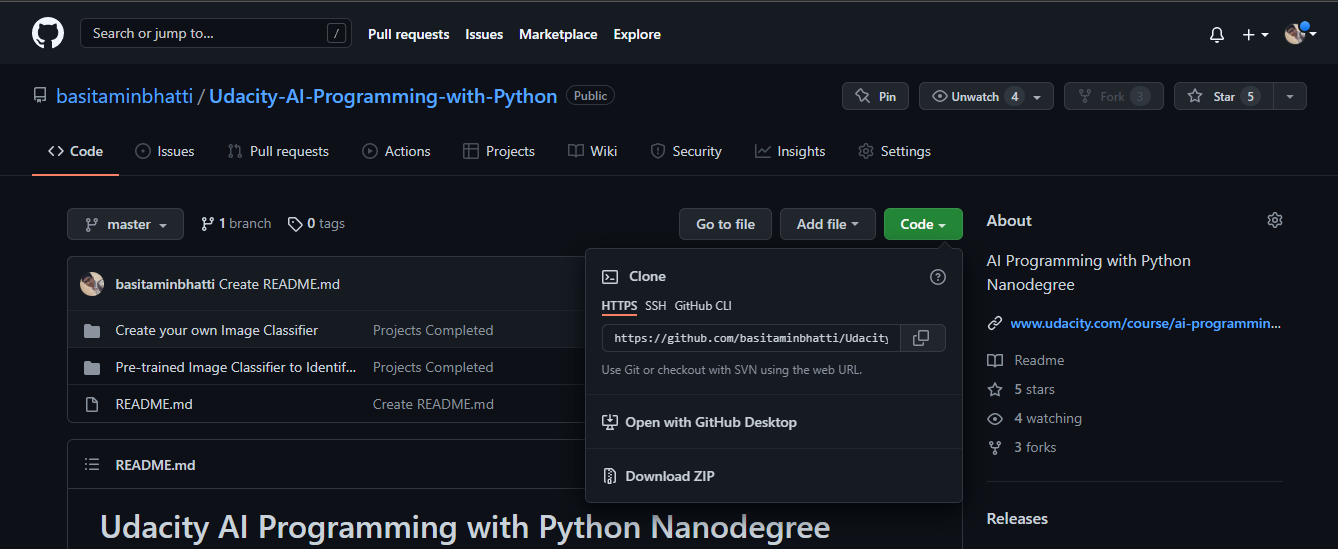
Task: Open the www.udacity.com course link
Action: 1145,323
